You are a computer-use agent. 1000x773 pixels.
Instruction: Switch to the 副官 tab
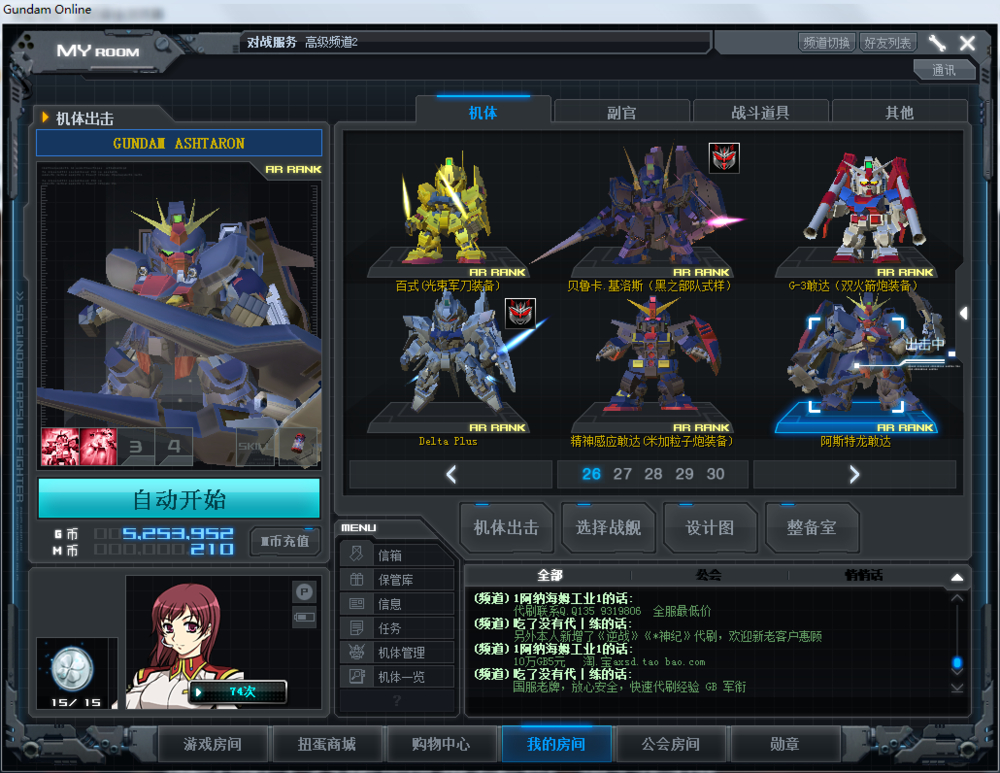click(x=621, y=113)
